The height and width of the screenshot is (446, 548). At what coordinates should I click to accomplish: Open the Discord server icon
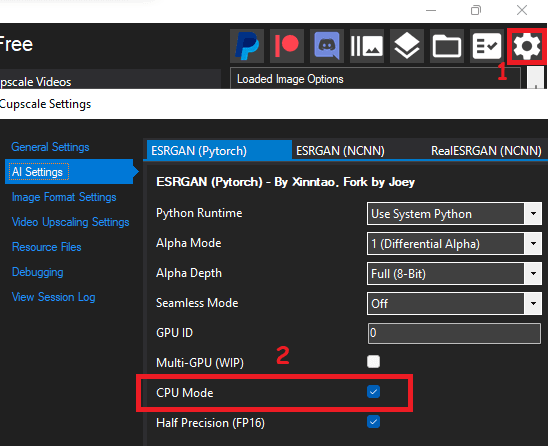click(x=327, y=46)
